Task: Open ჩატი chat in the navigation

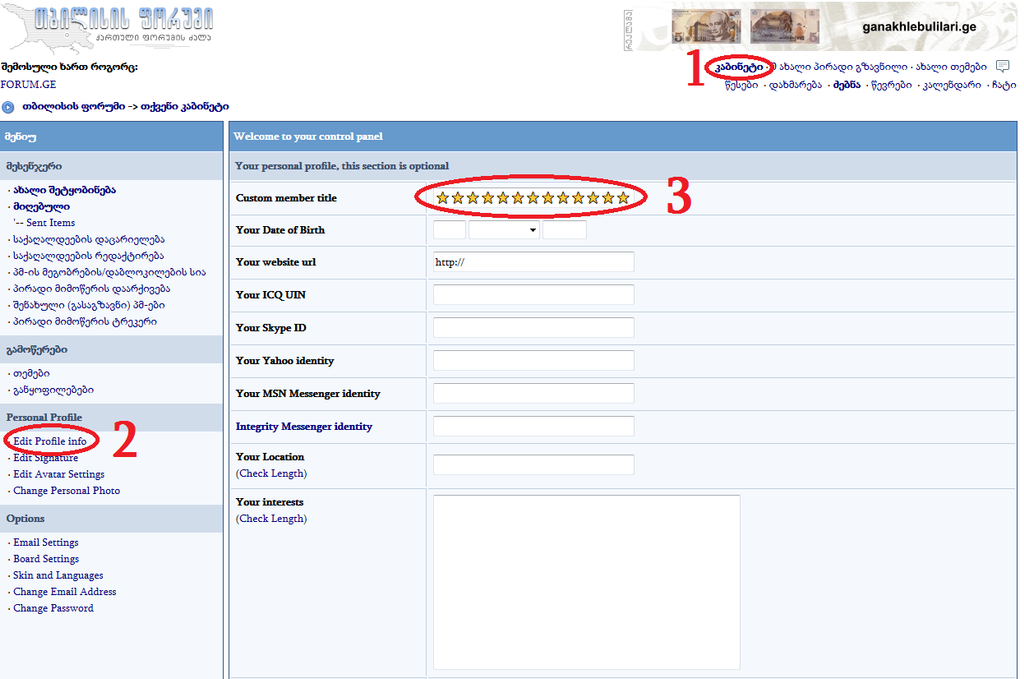Action: coord(1004,85)
